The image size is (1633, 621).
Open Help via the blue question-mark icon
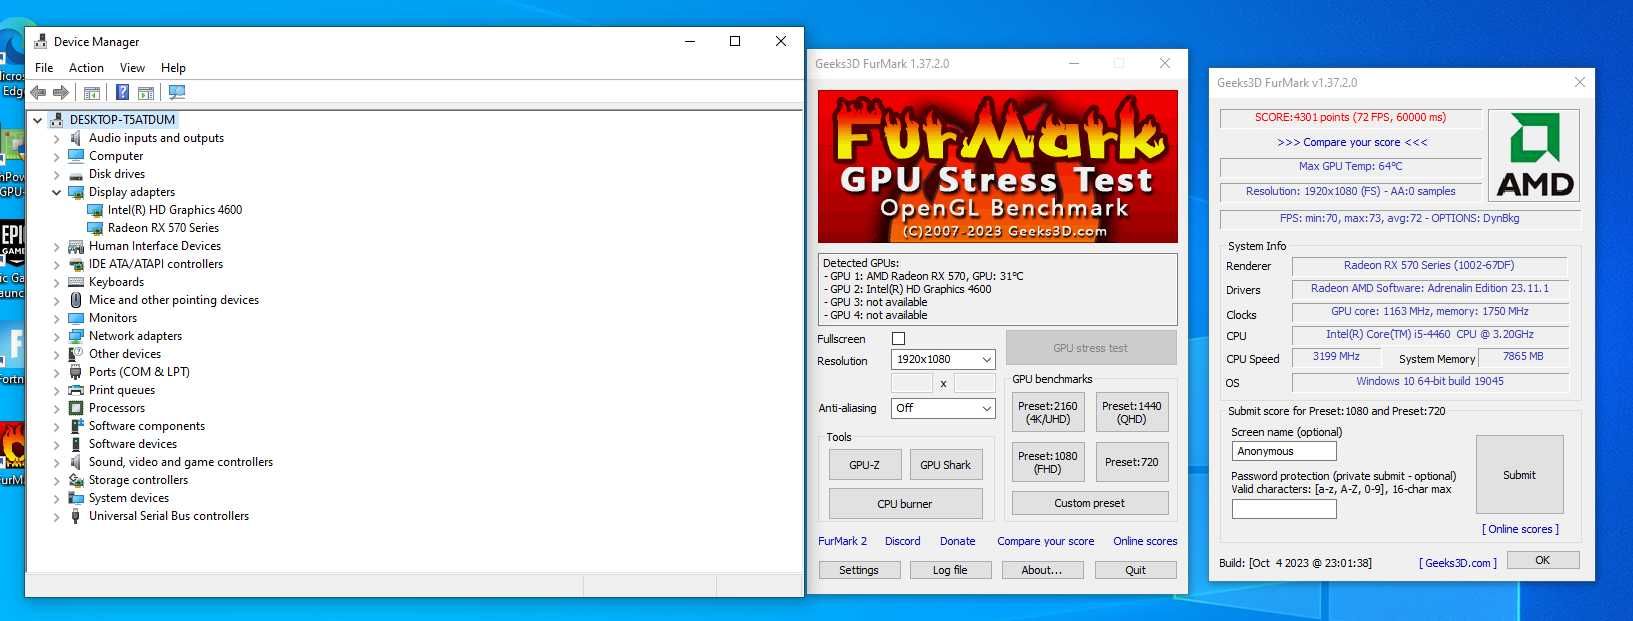[x=122, y=93]
